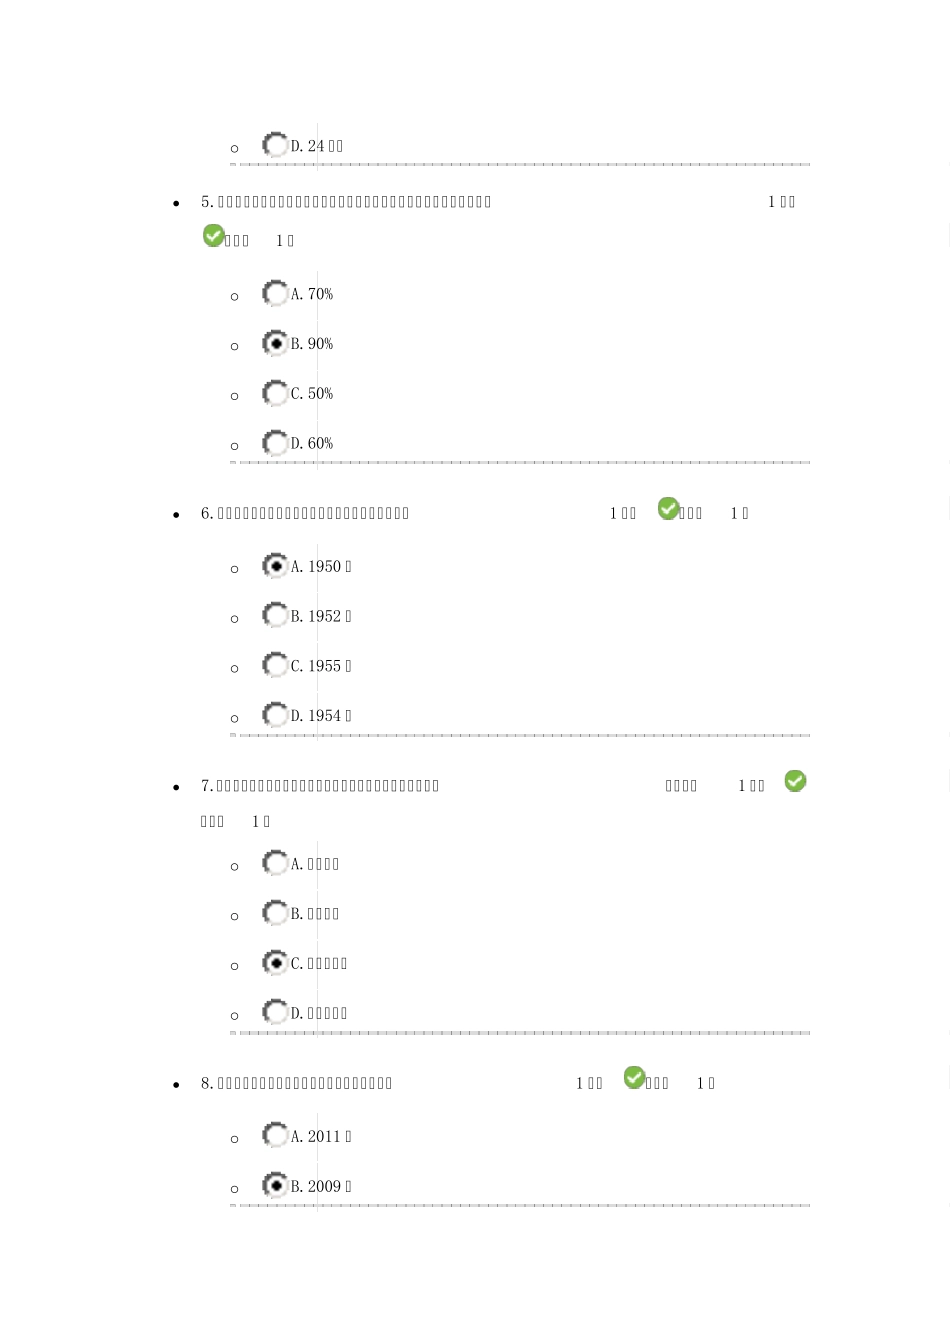Select radio option D. 24
Screen dimensions: 950x1344
pos(275,145)
